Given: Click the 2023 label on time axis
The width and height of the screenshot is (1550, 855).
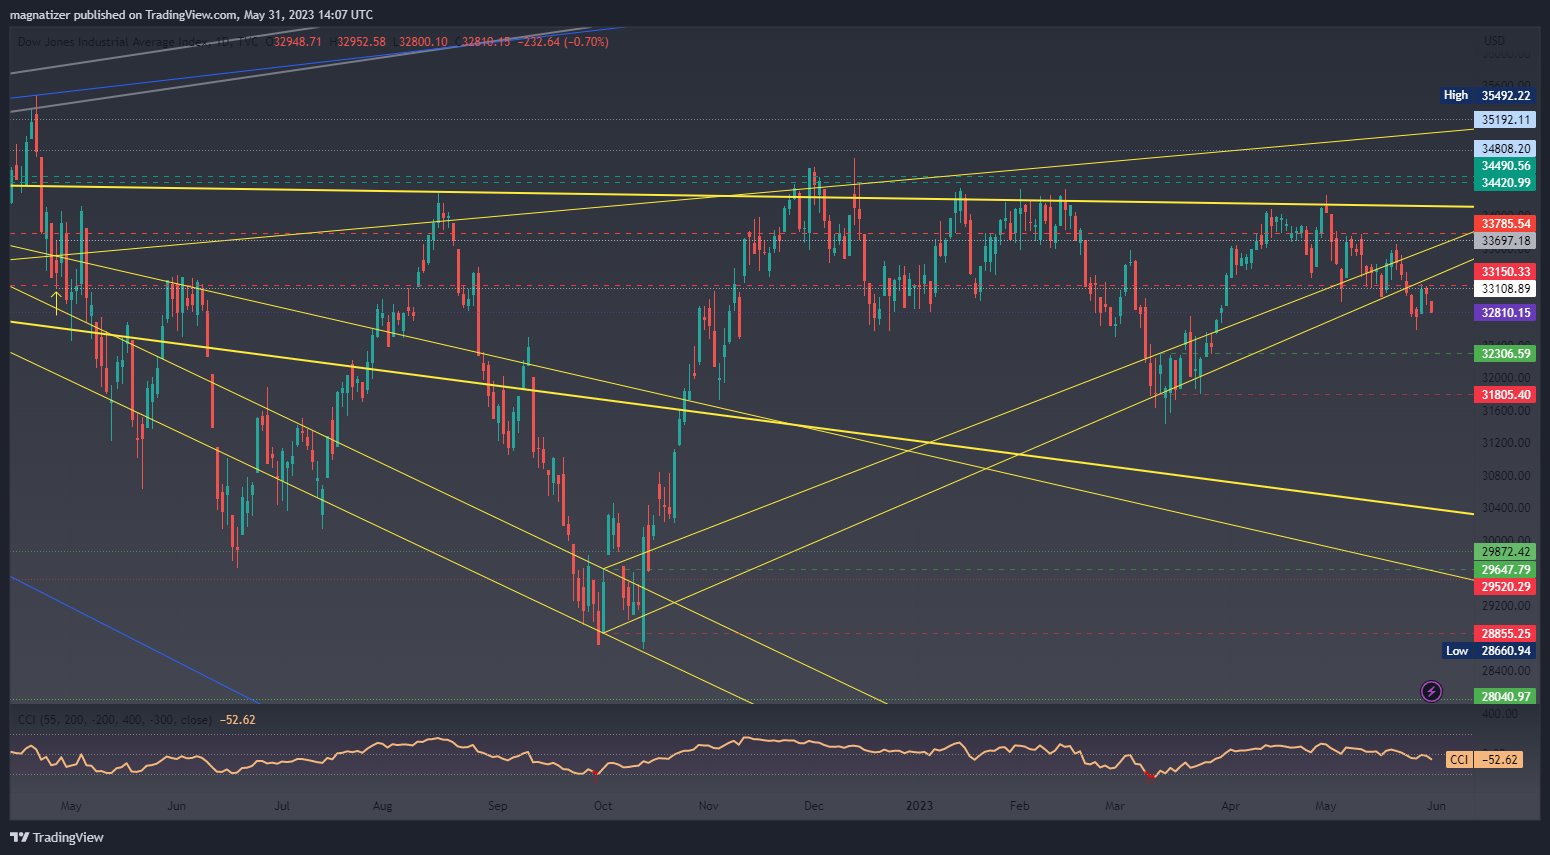Looking at the screenshot, I should click(x=919, y=806).
